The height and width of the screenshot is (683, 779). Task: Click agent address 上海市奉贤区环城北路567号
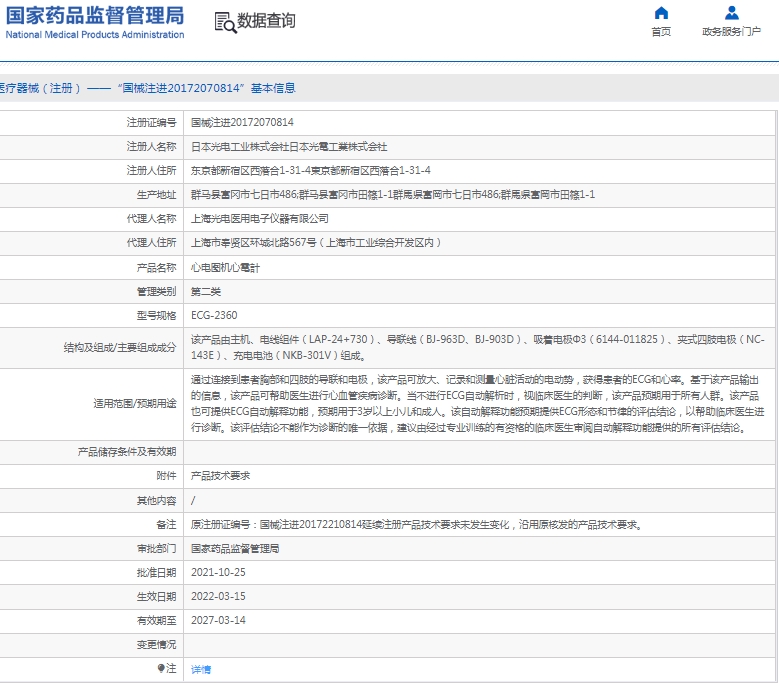click(x=316, y=242)
